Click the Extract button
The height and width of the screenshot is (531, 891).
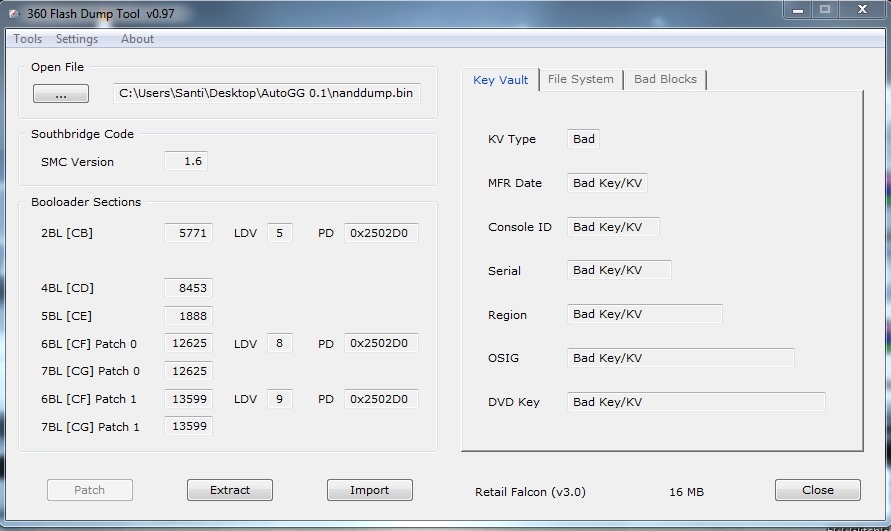230,490
